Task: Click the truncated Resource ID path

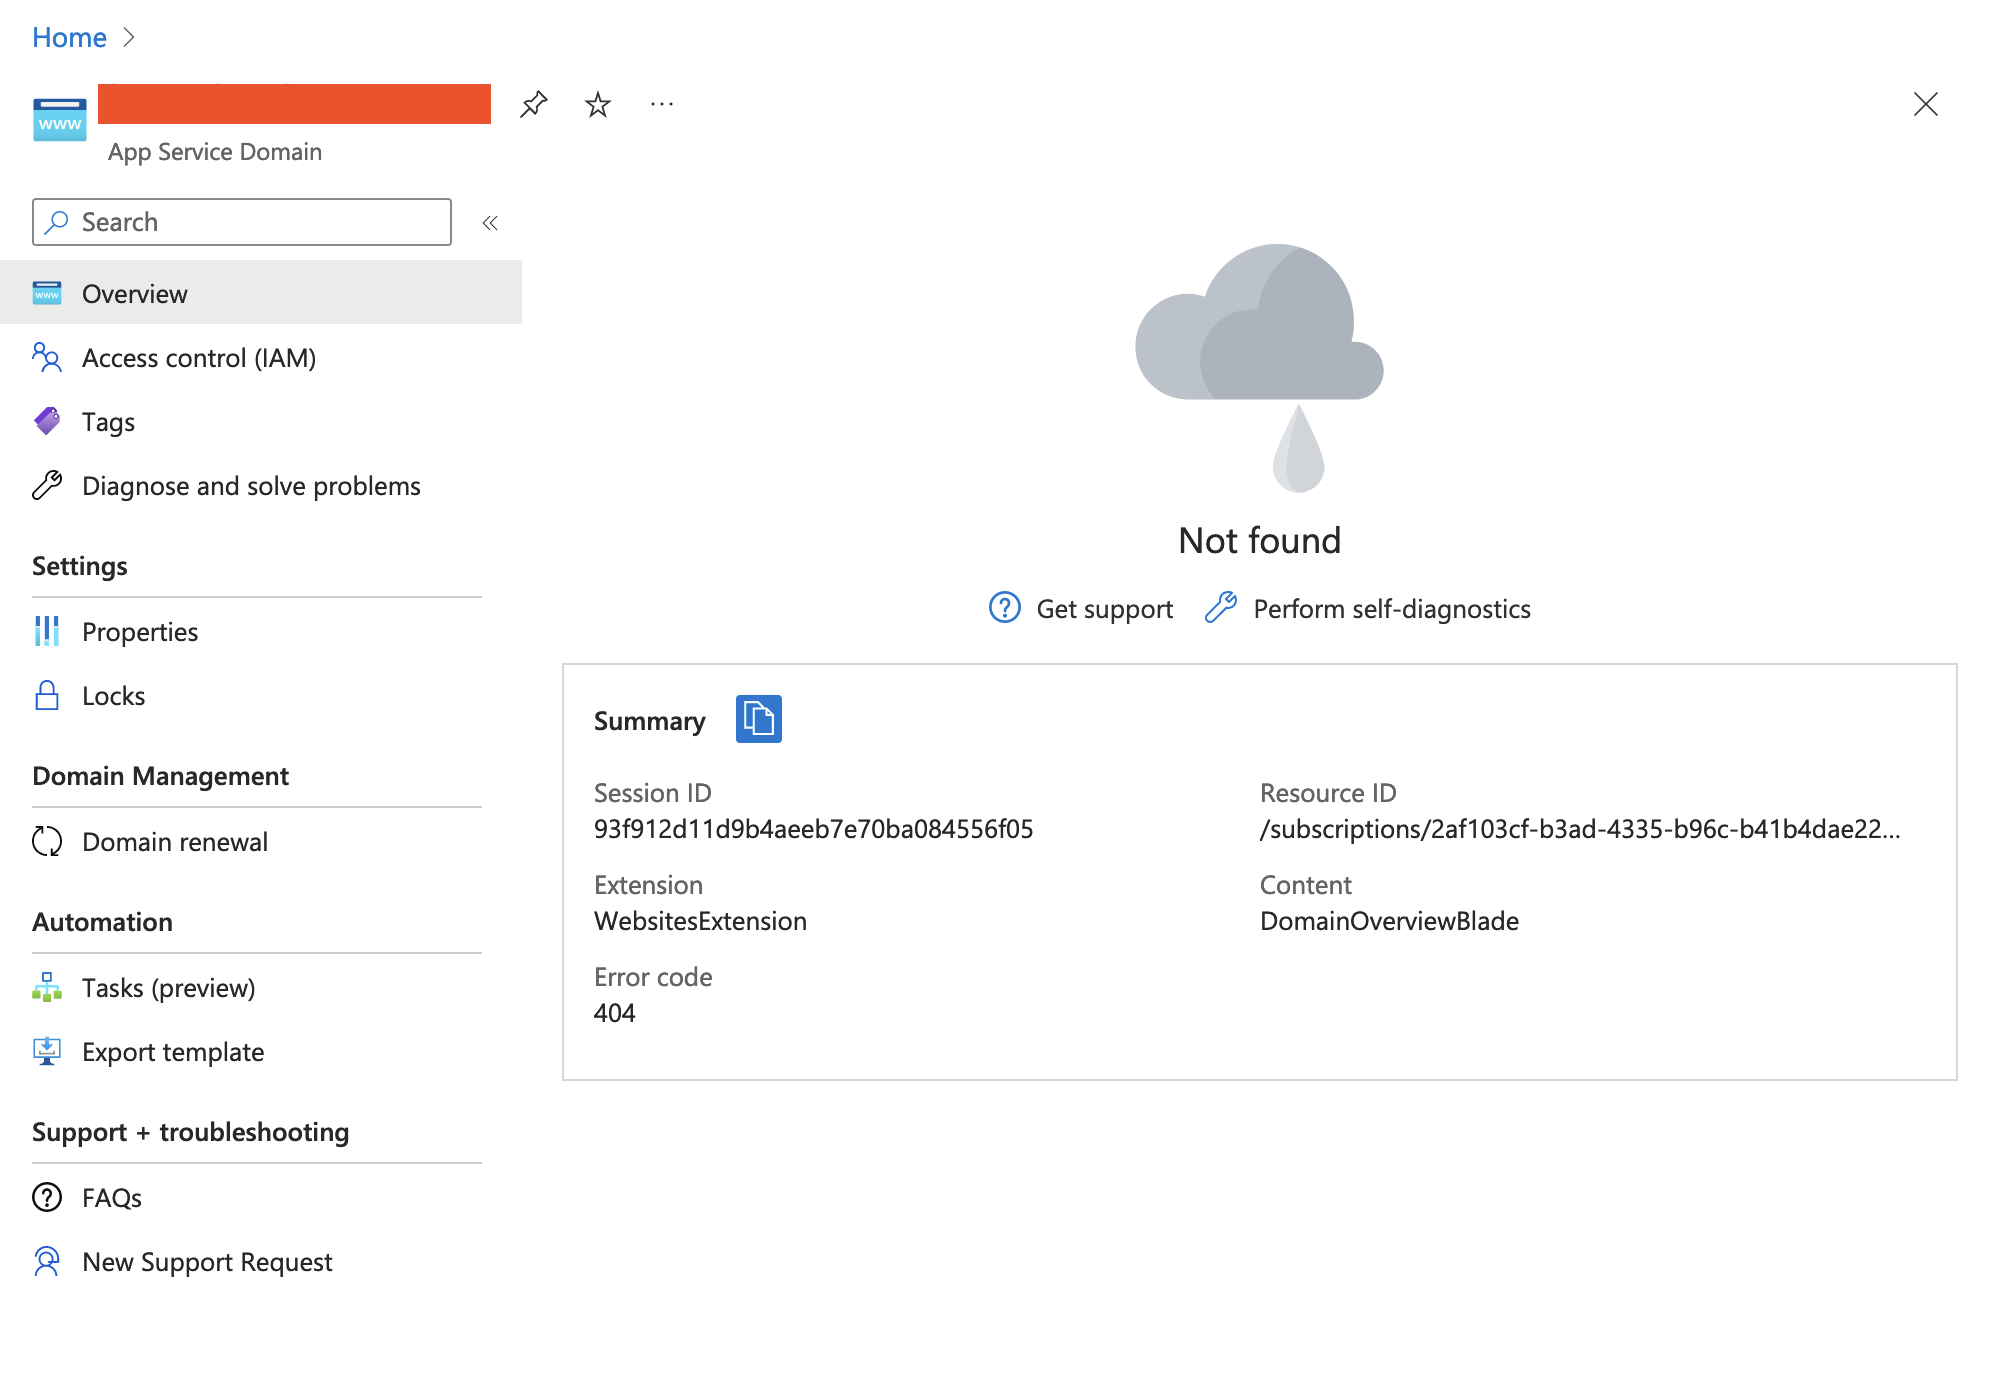Action: [x=1580, y=829]
